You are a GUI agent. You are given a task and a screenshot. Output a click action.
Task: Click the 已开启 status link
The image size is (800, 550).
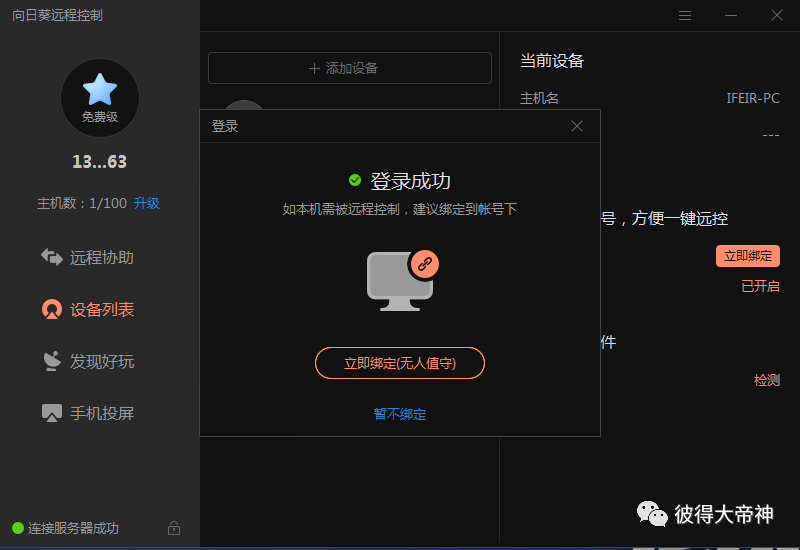point(760,286)
